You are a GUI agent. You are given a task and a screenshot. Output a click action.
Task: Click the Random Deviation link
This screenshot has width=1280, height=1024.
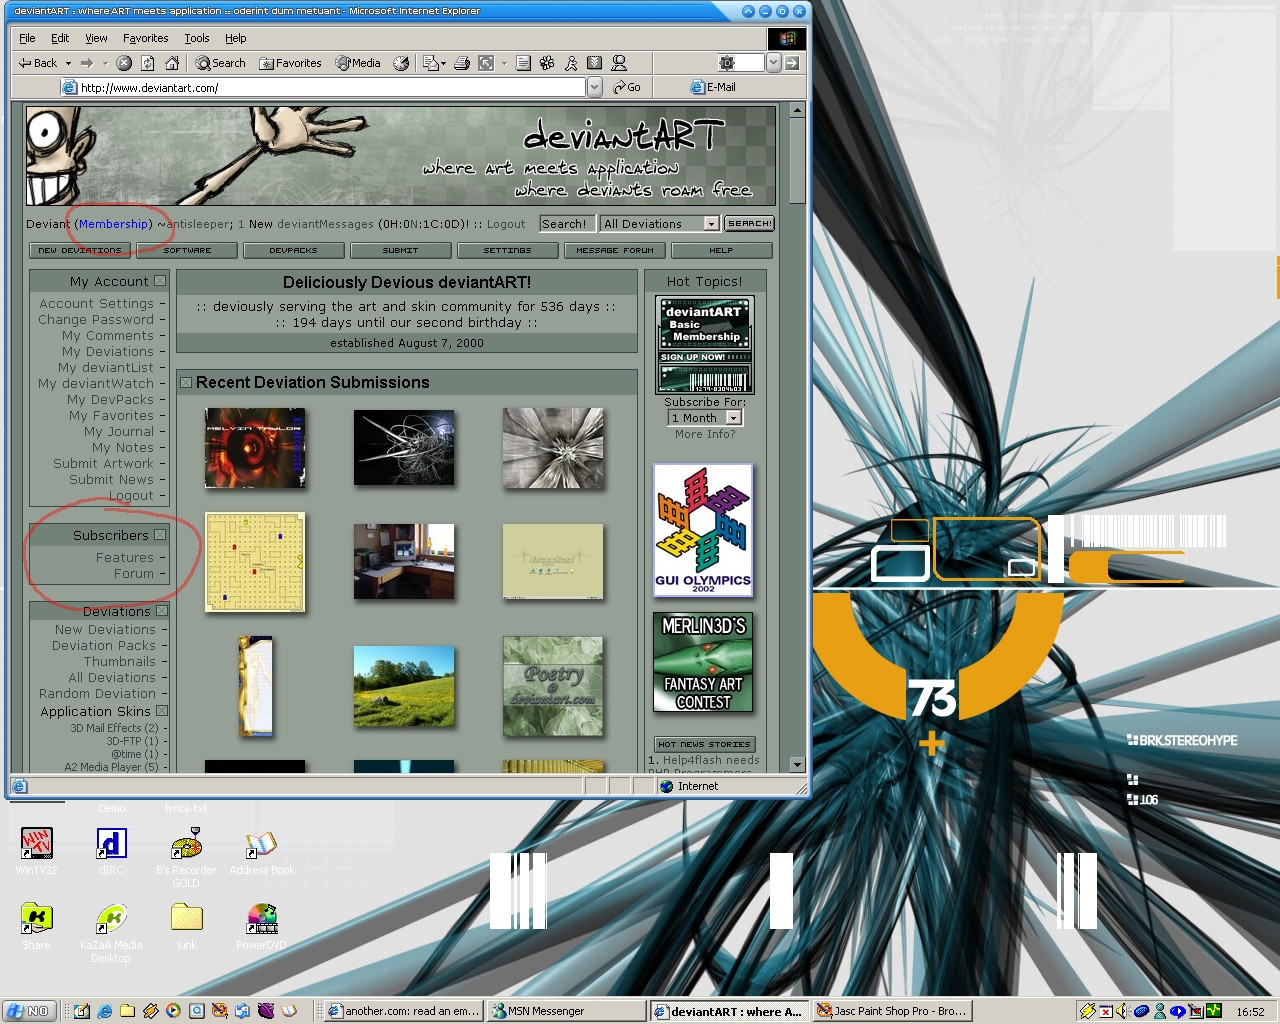click(98, 693)
